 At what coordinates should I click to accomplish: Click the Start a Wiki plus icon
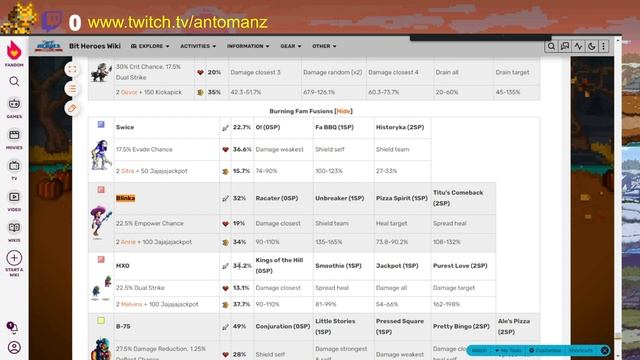(x=14, y=258)
